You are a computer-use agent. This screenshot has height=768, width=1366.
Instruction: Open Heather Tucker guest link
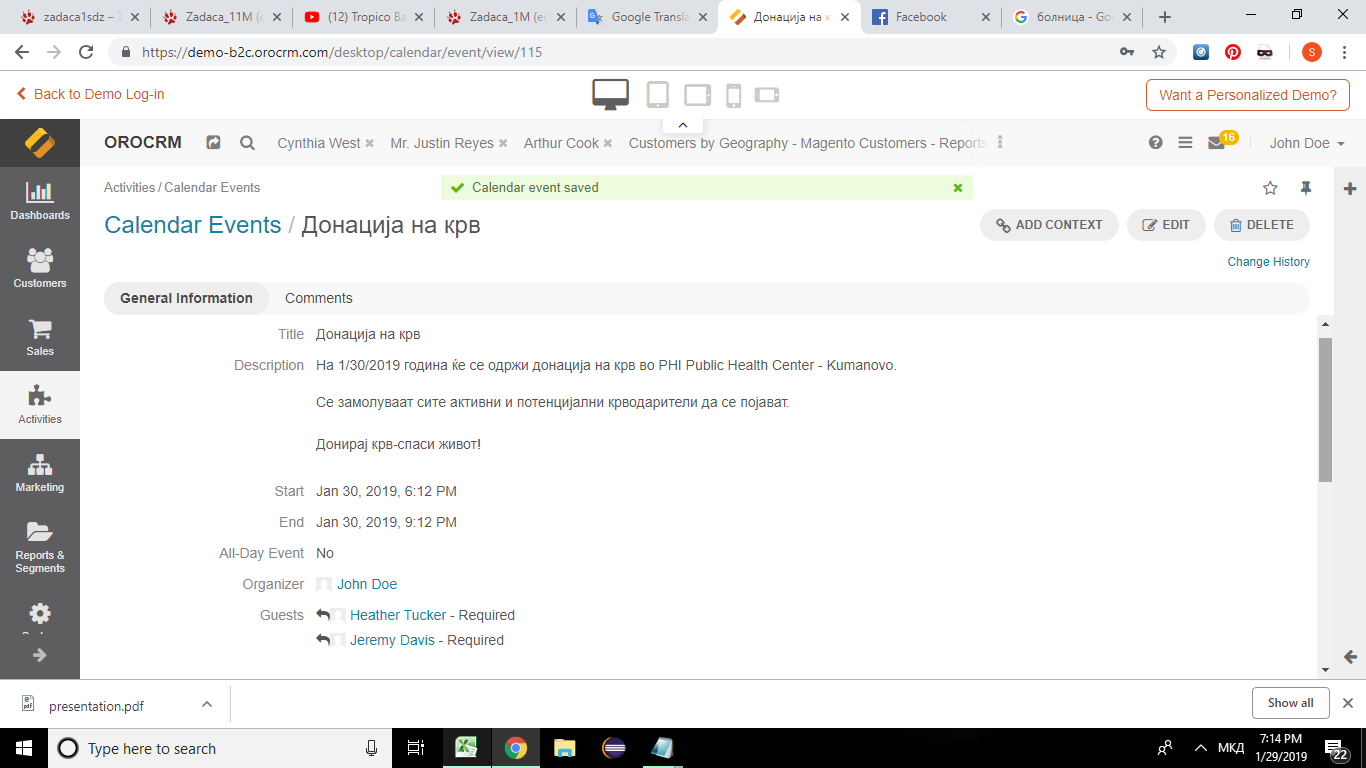pyautogui.click(x=398, y=615)
